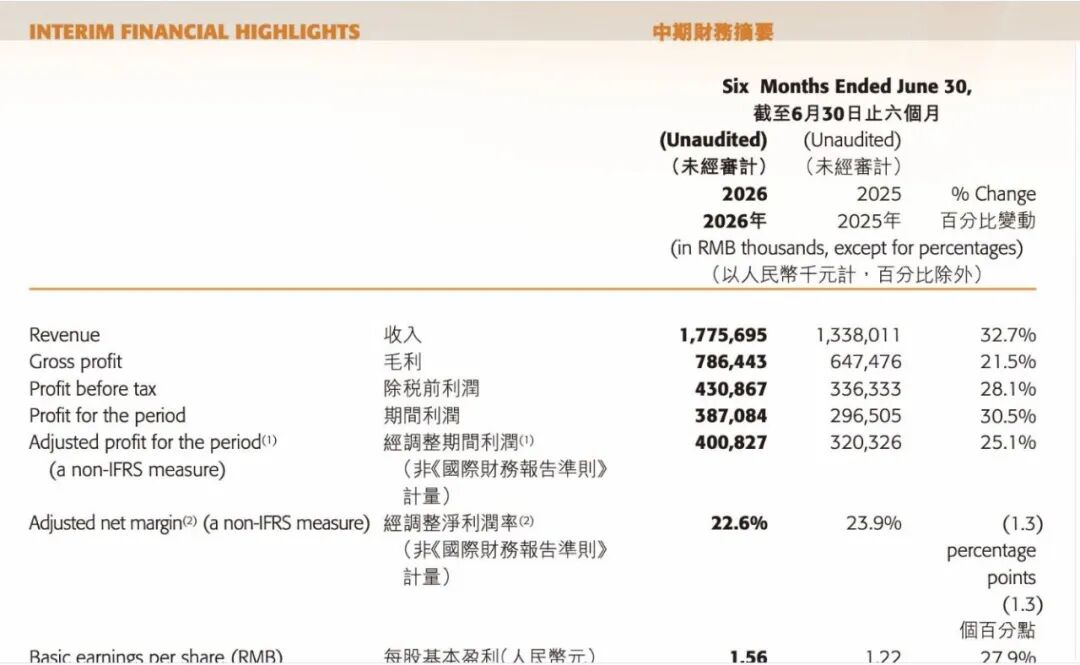
Task: Click the bold '2026' column year
Action: 745,194
